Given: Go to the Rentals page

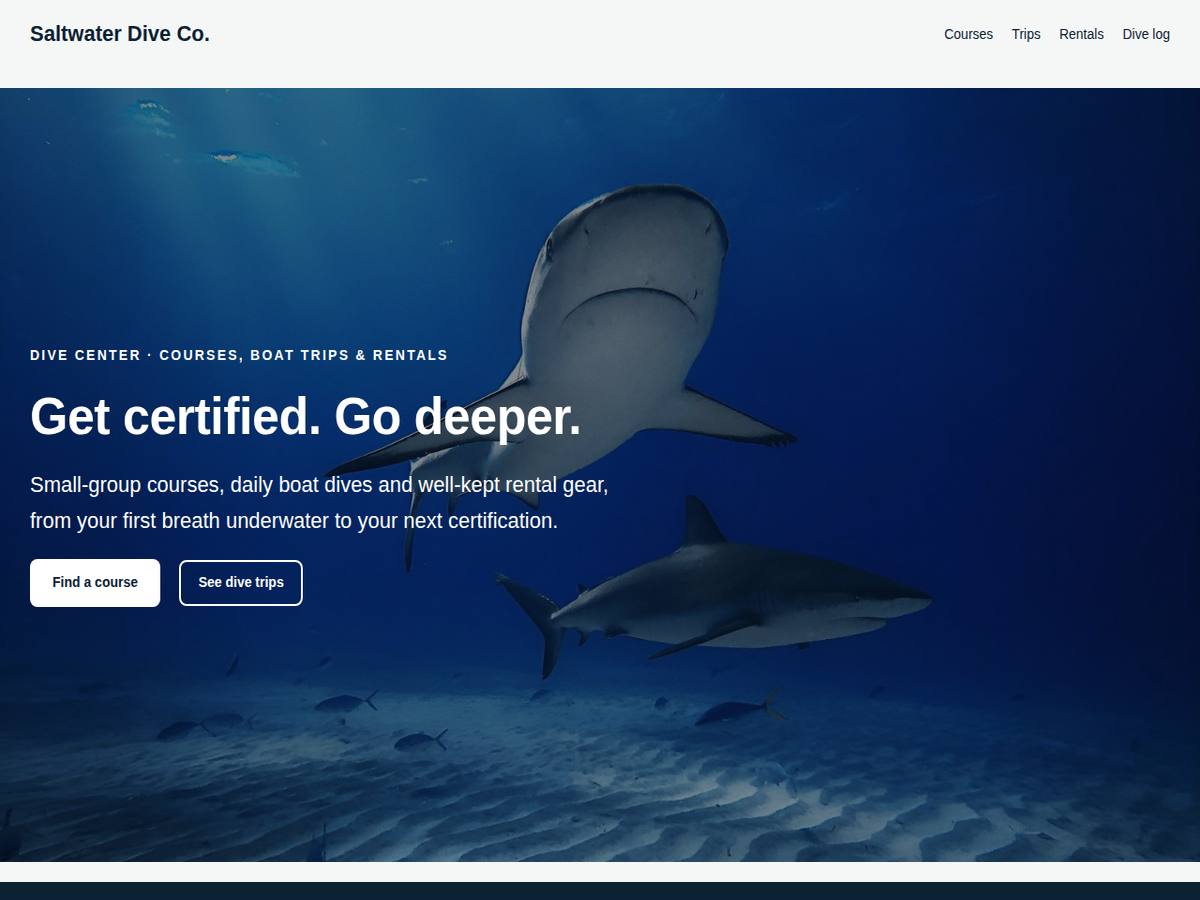Looking at the screenshot, I should coord(1081,34).
